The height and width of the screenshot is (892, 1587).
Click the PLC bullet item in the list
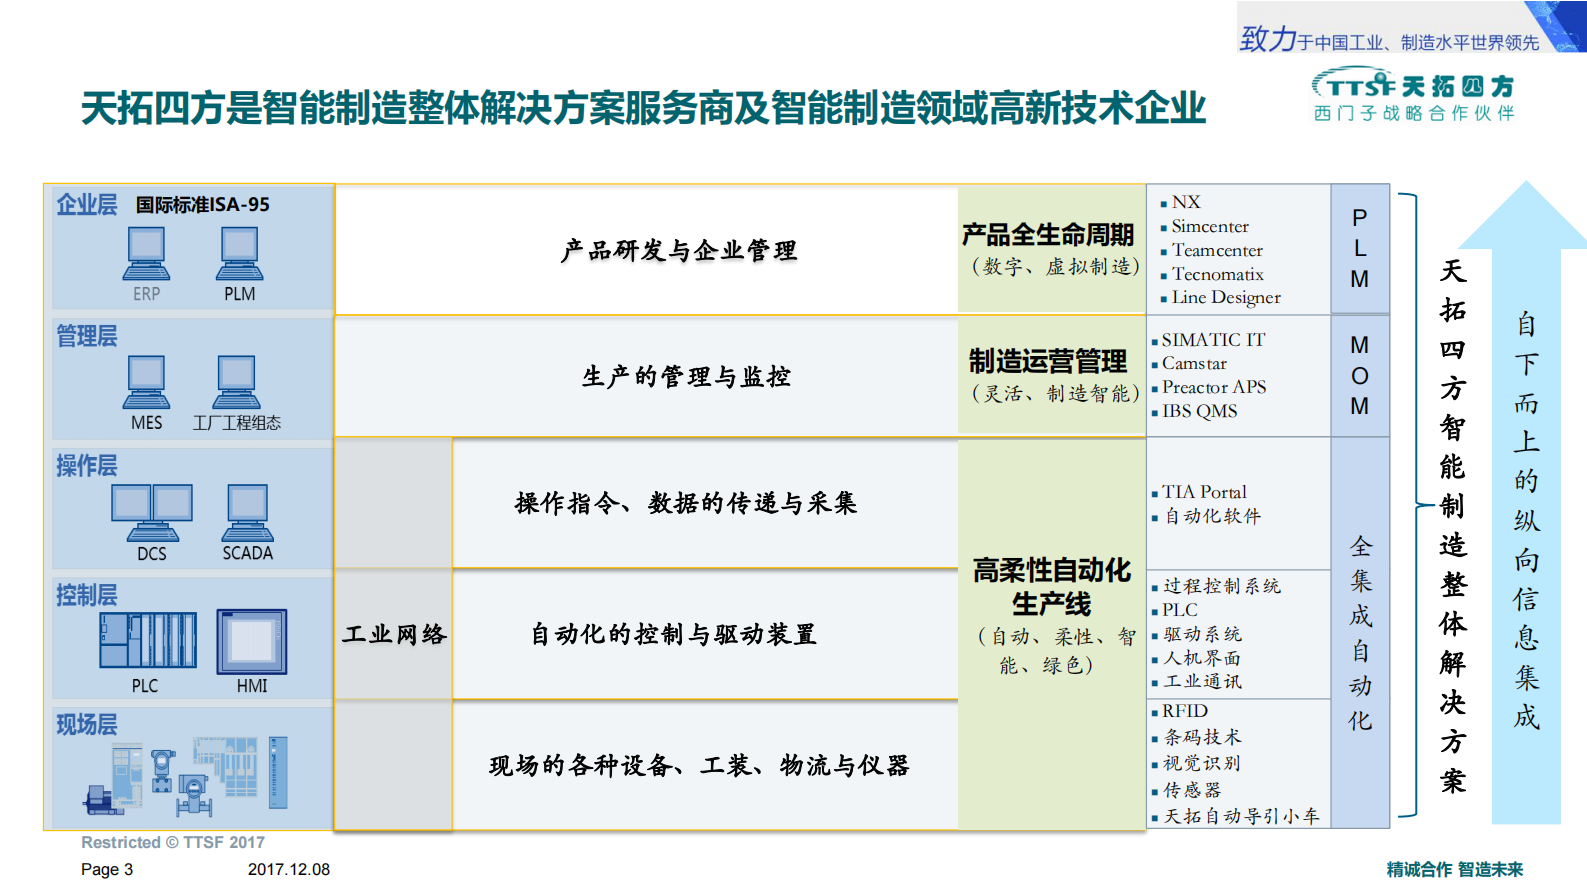coord(1174,610)
